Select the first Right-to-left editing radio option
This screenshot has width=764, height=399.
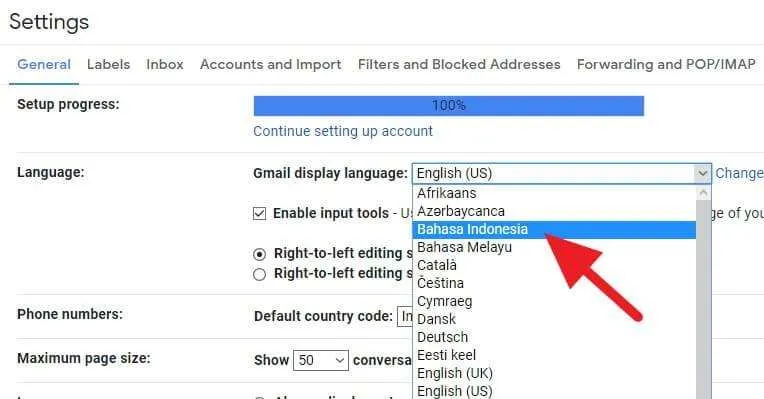[x=260, y=254]
